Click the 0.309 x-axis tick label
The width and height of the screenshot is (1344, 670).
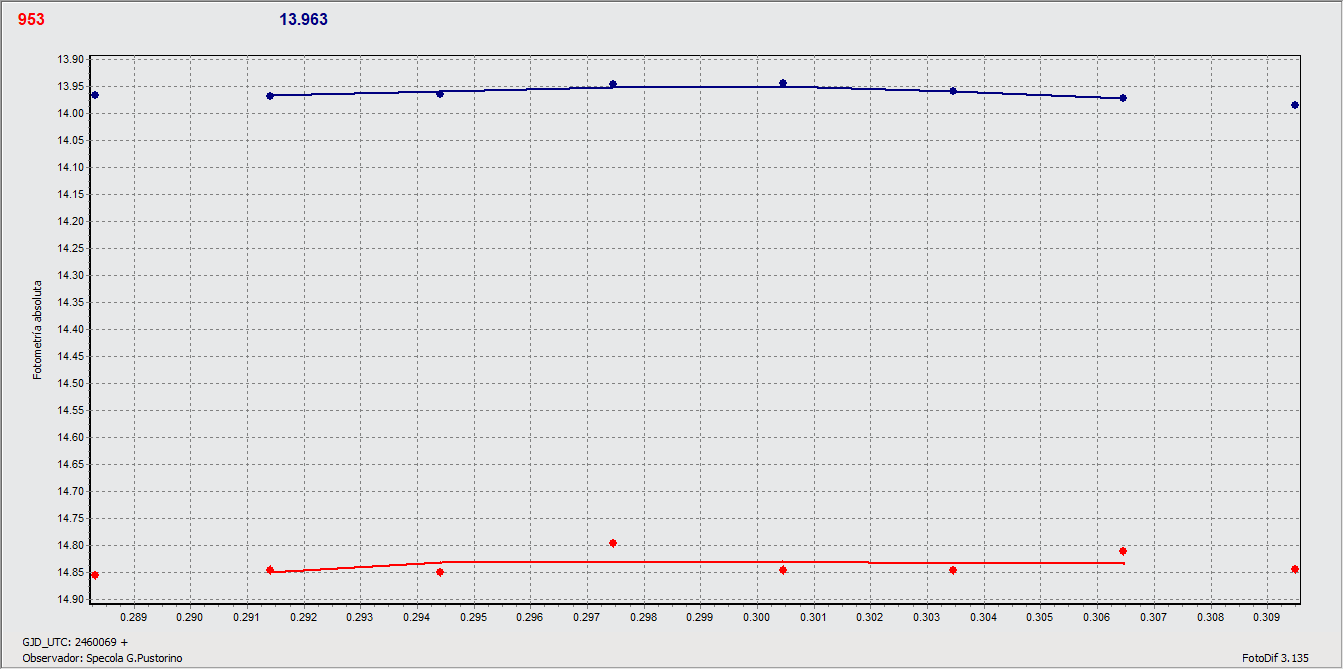coord(1267,618)
